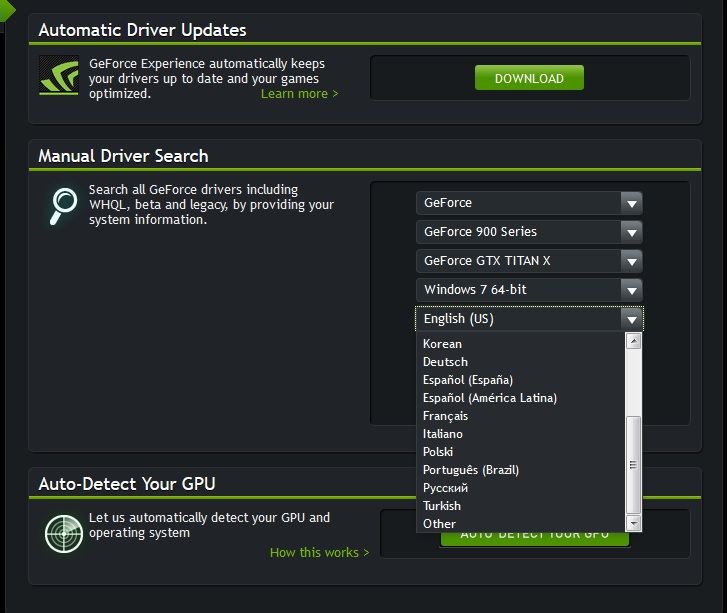The image size is (727, 613).
Task: Click the radar auto-detect GPU icon
Action: click(64, 534)
